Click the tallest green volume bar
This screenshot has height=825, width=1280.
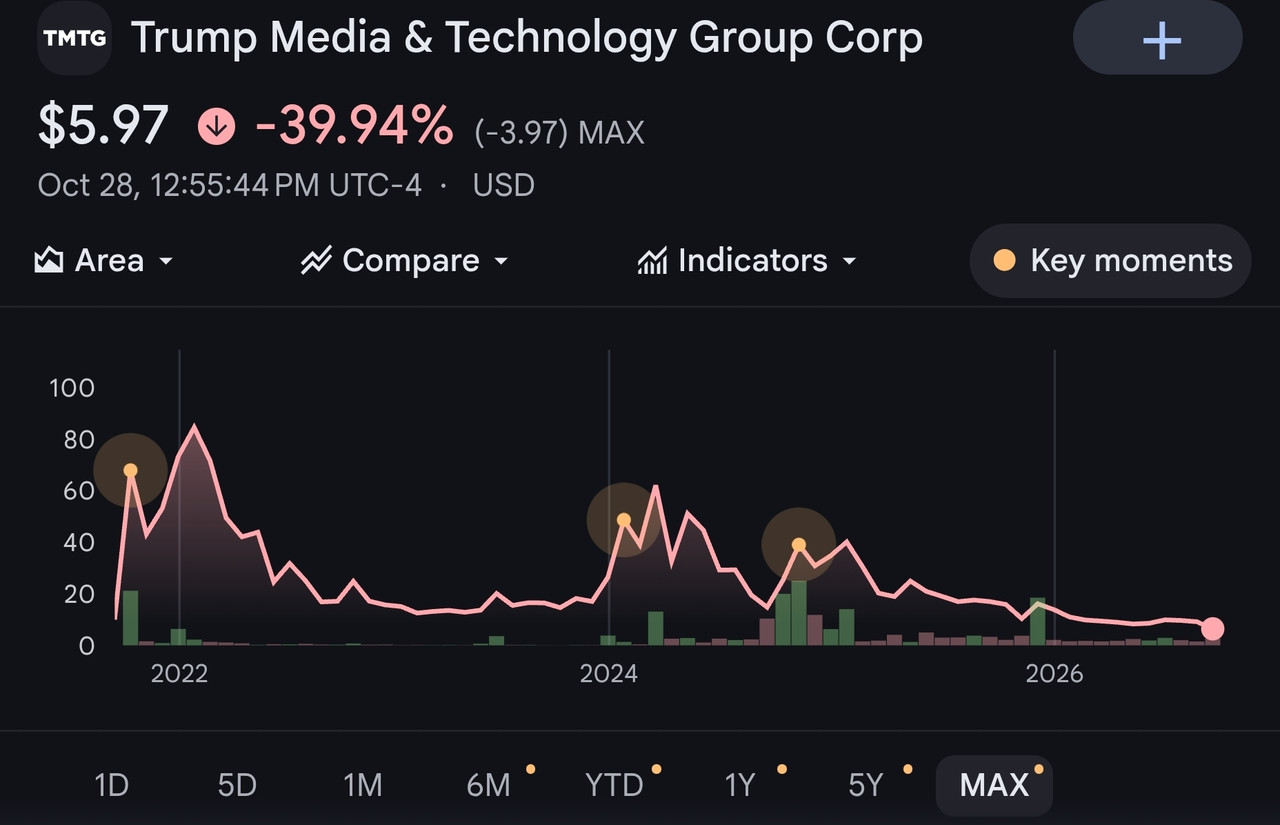798,613
